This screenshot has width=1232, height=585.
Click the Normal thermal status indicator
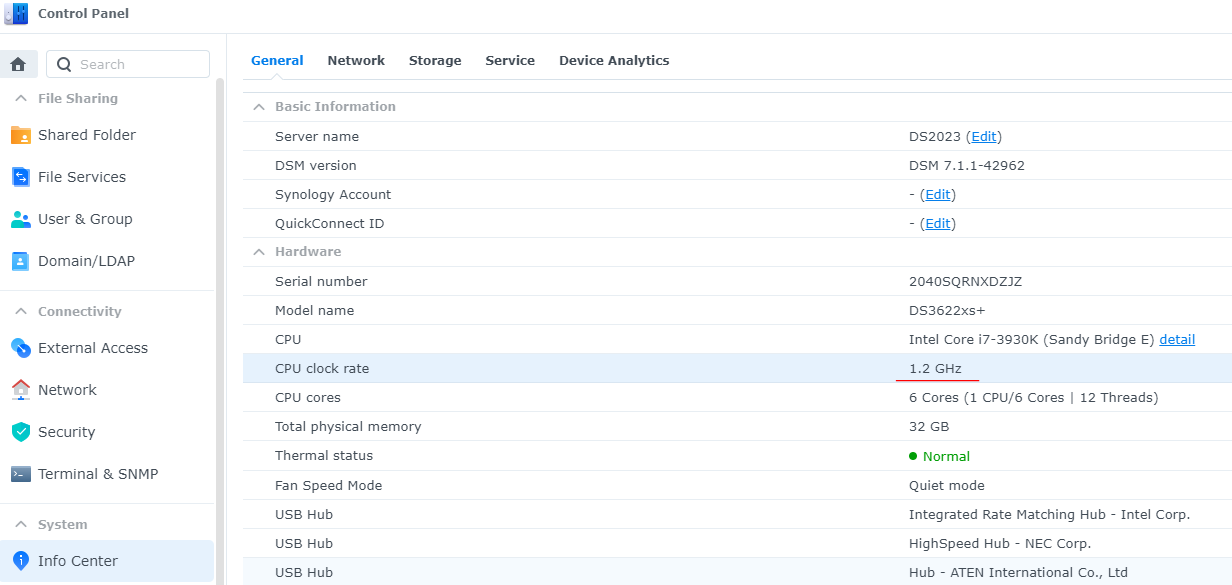[x=939, y=456]
